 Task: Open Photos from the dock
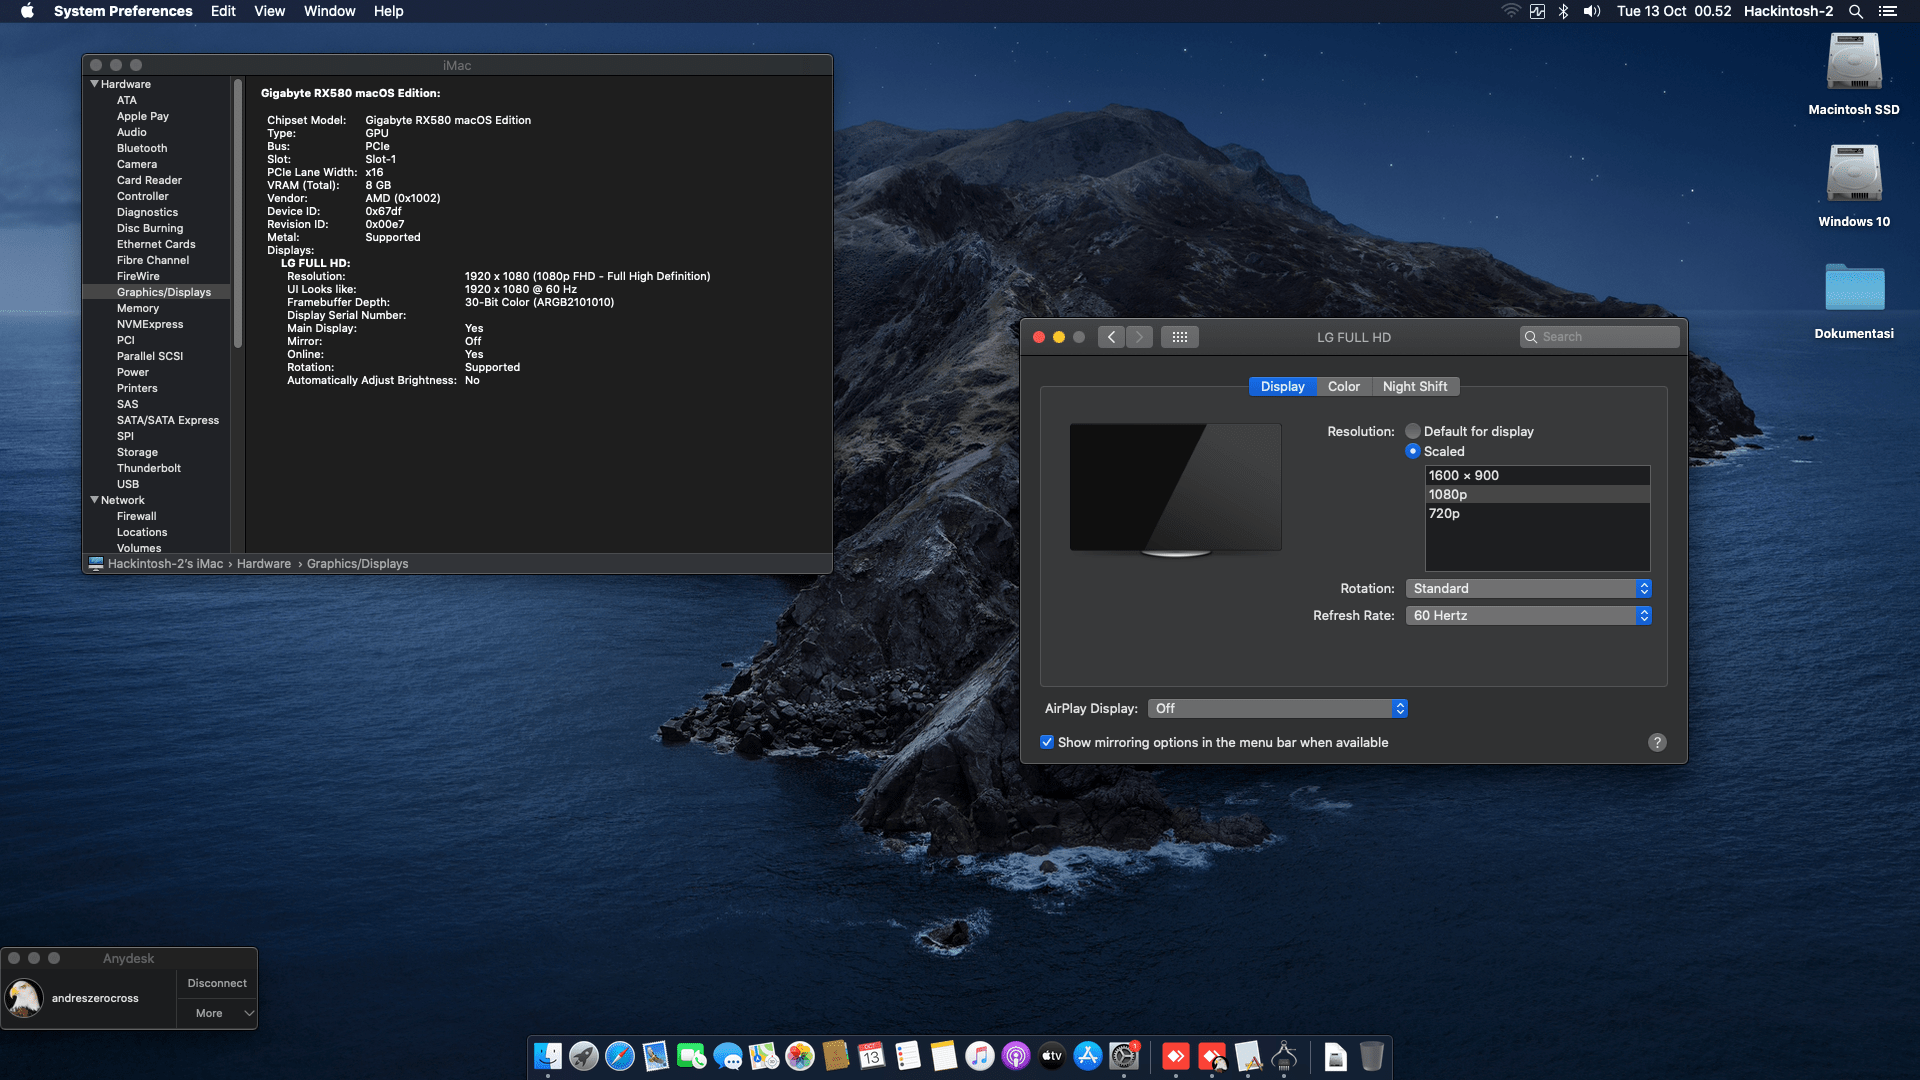pyautogui.click(x=800, y=1056)
